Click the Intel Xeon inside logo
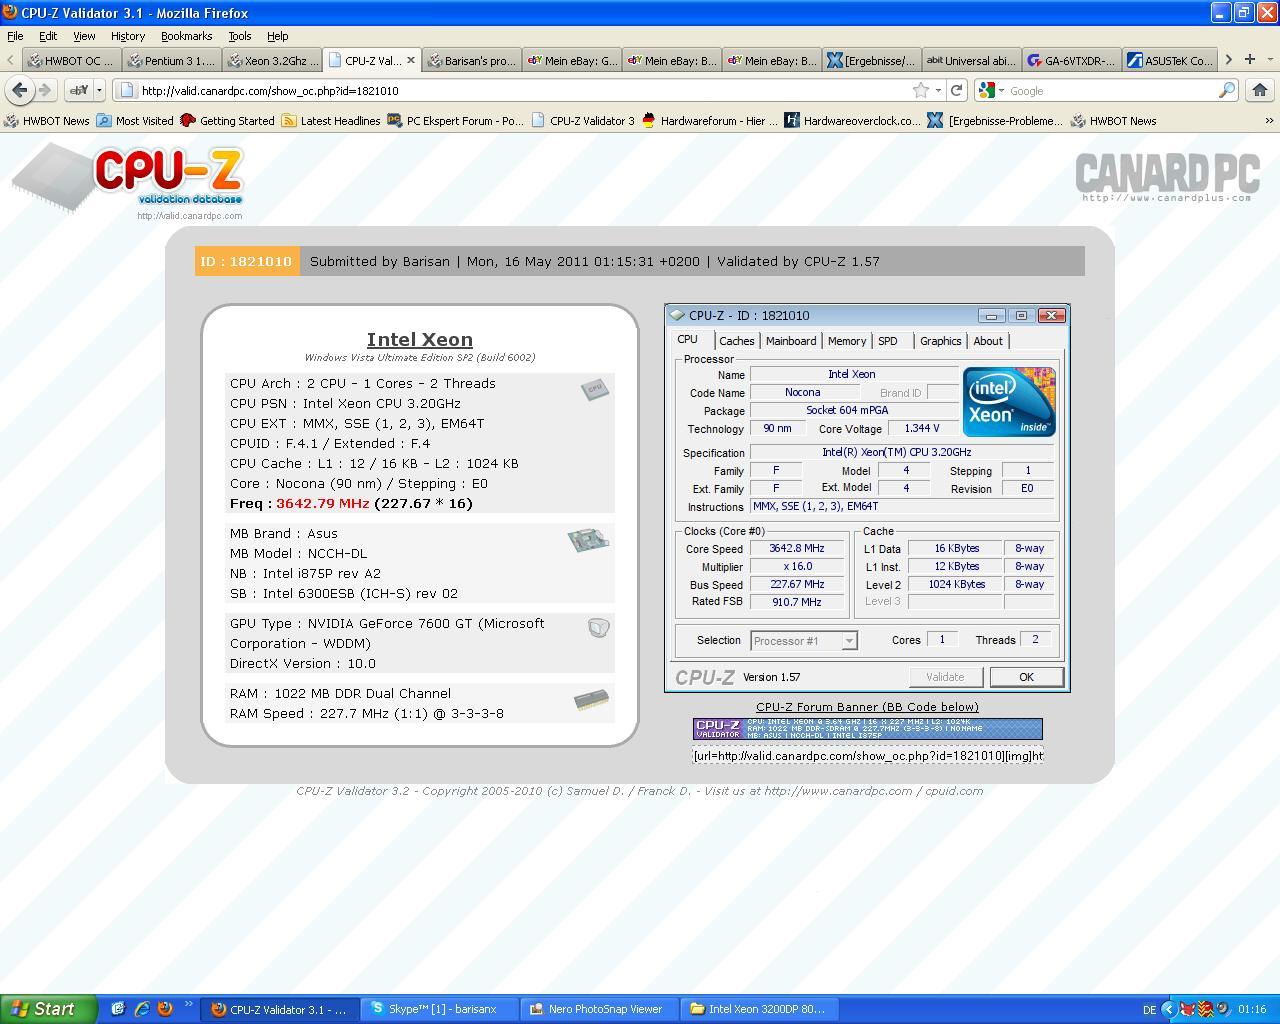This screenshot has width=1280, height=1024. (x=1008, y=401)
